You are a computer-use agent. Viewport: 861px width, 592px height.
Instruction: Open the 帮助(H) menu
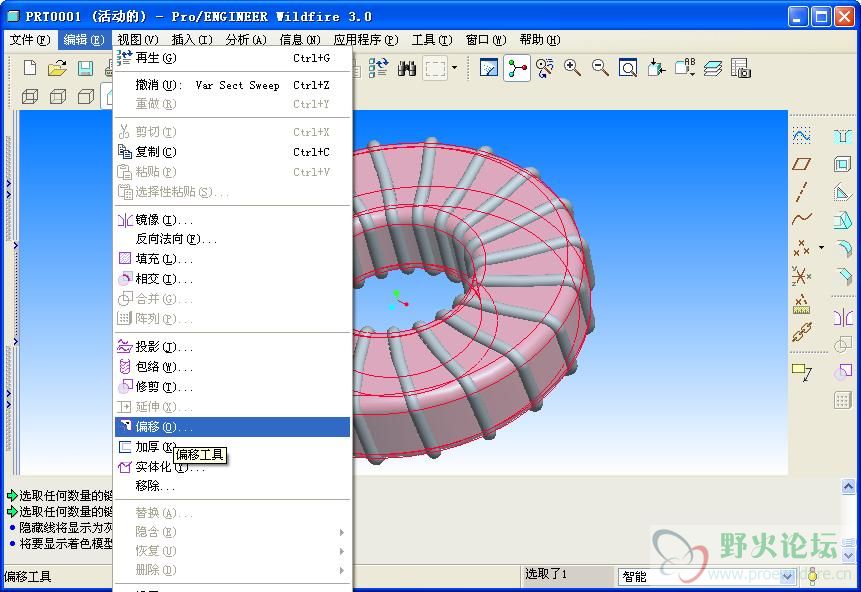click(x=540, y=40)
